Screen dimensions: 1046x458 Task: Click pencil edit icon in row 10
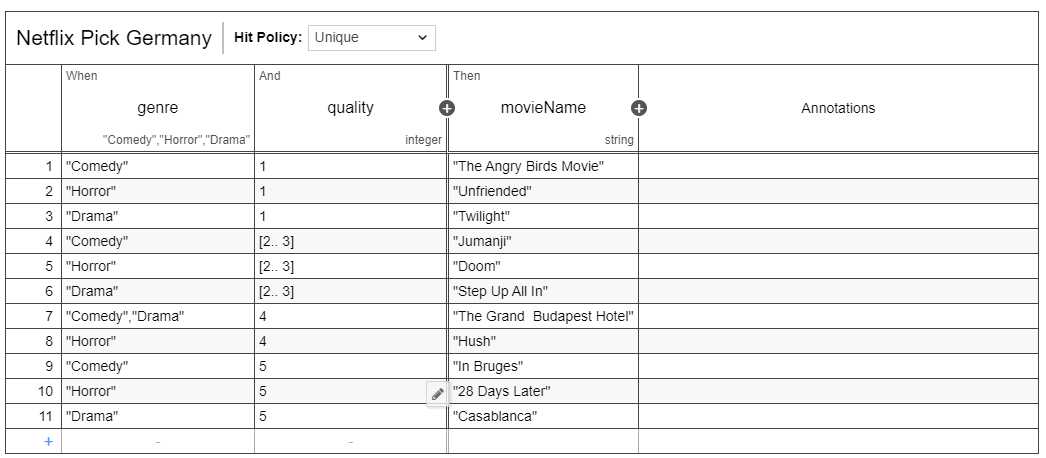[x=438, y=394]
